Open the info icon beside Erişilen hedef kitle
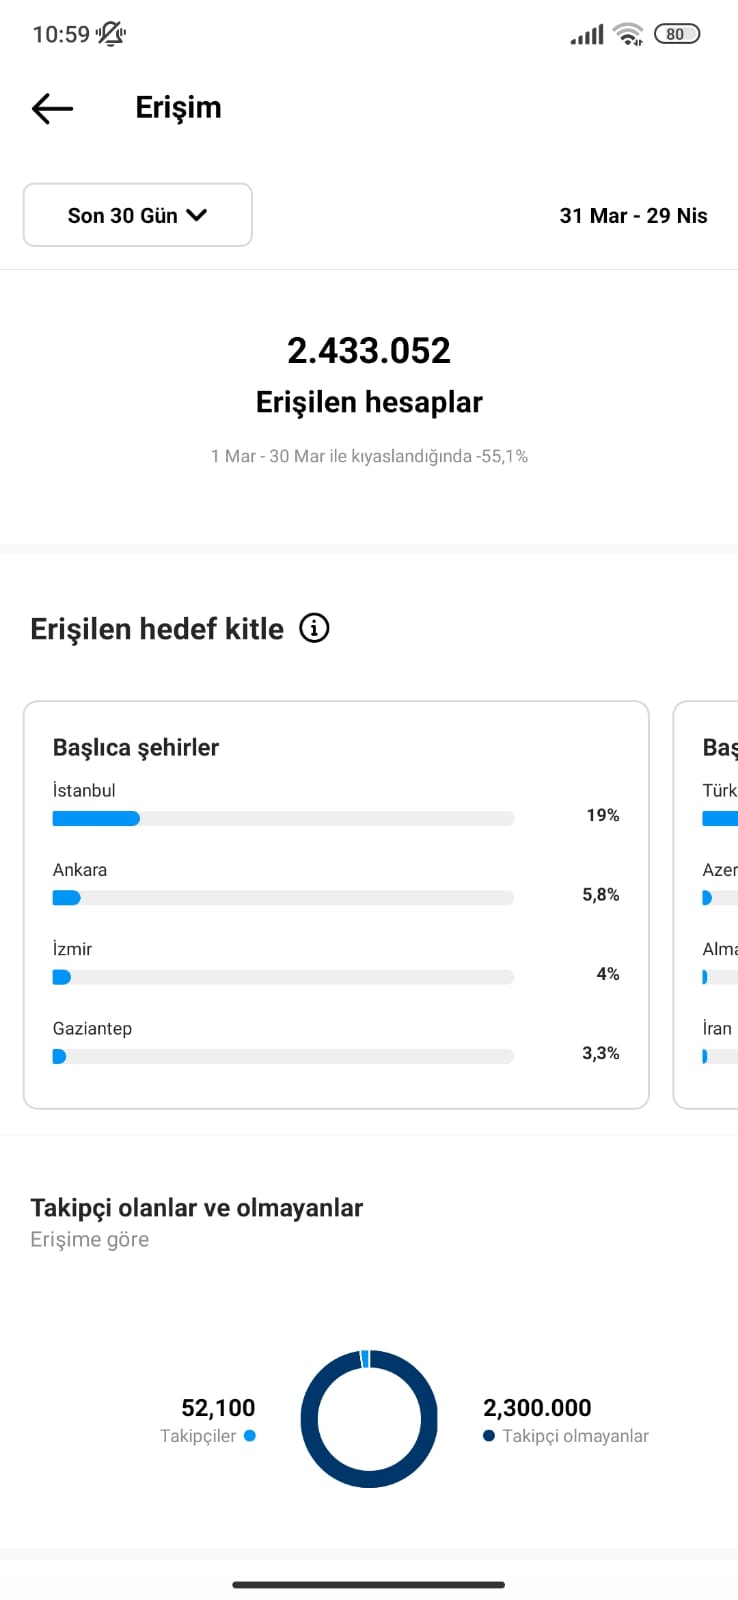738x1600 pixels. click(x=314, y=628)
